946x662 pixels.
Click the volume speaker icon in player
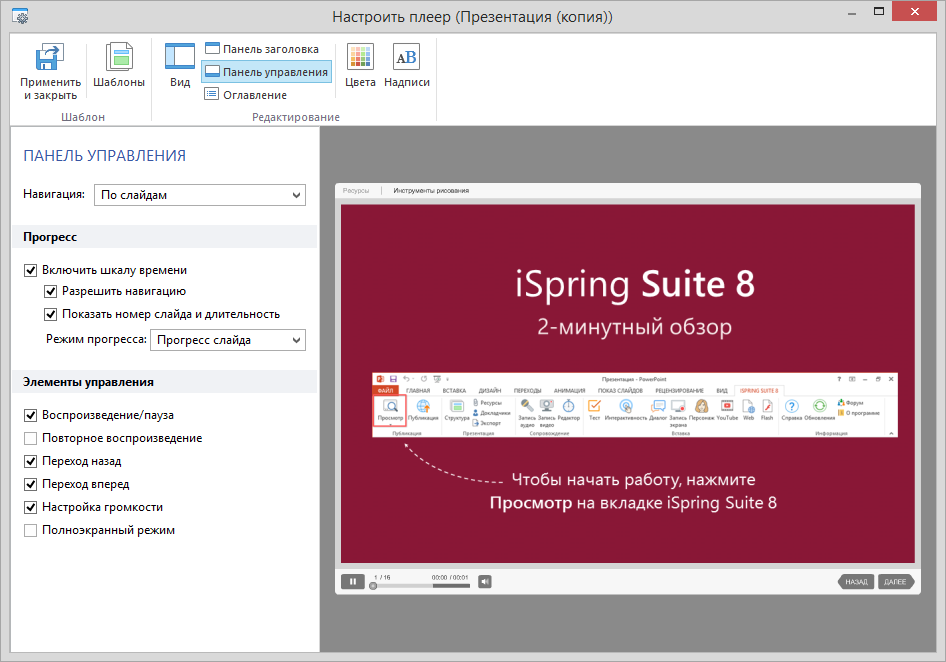pos(485,582)
